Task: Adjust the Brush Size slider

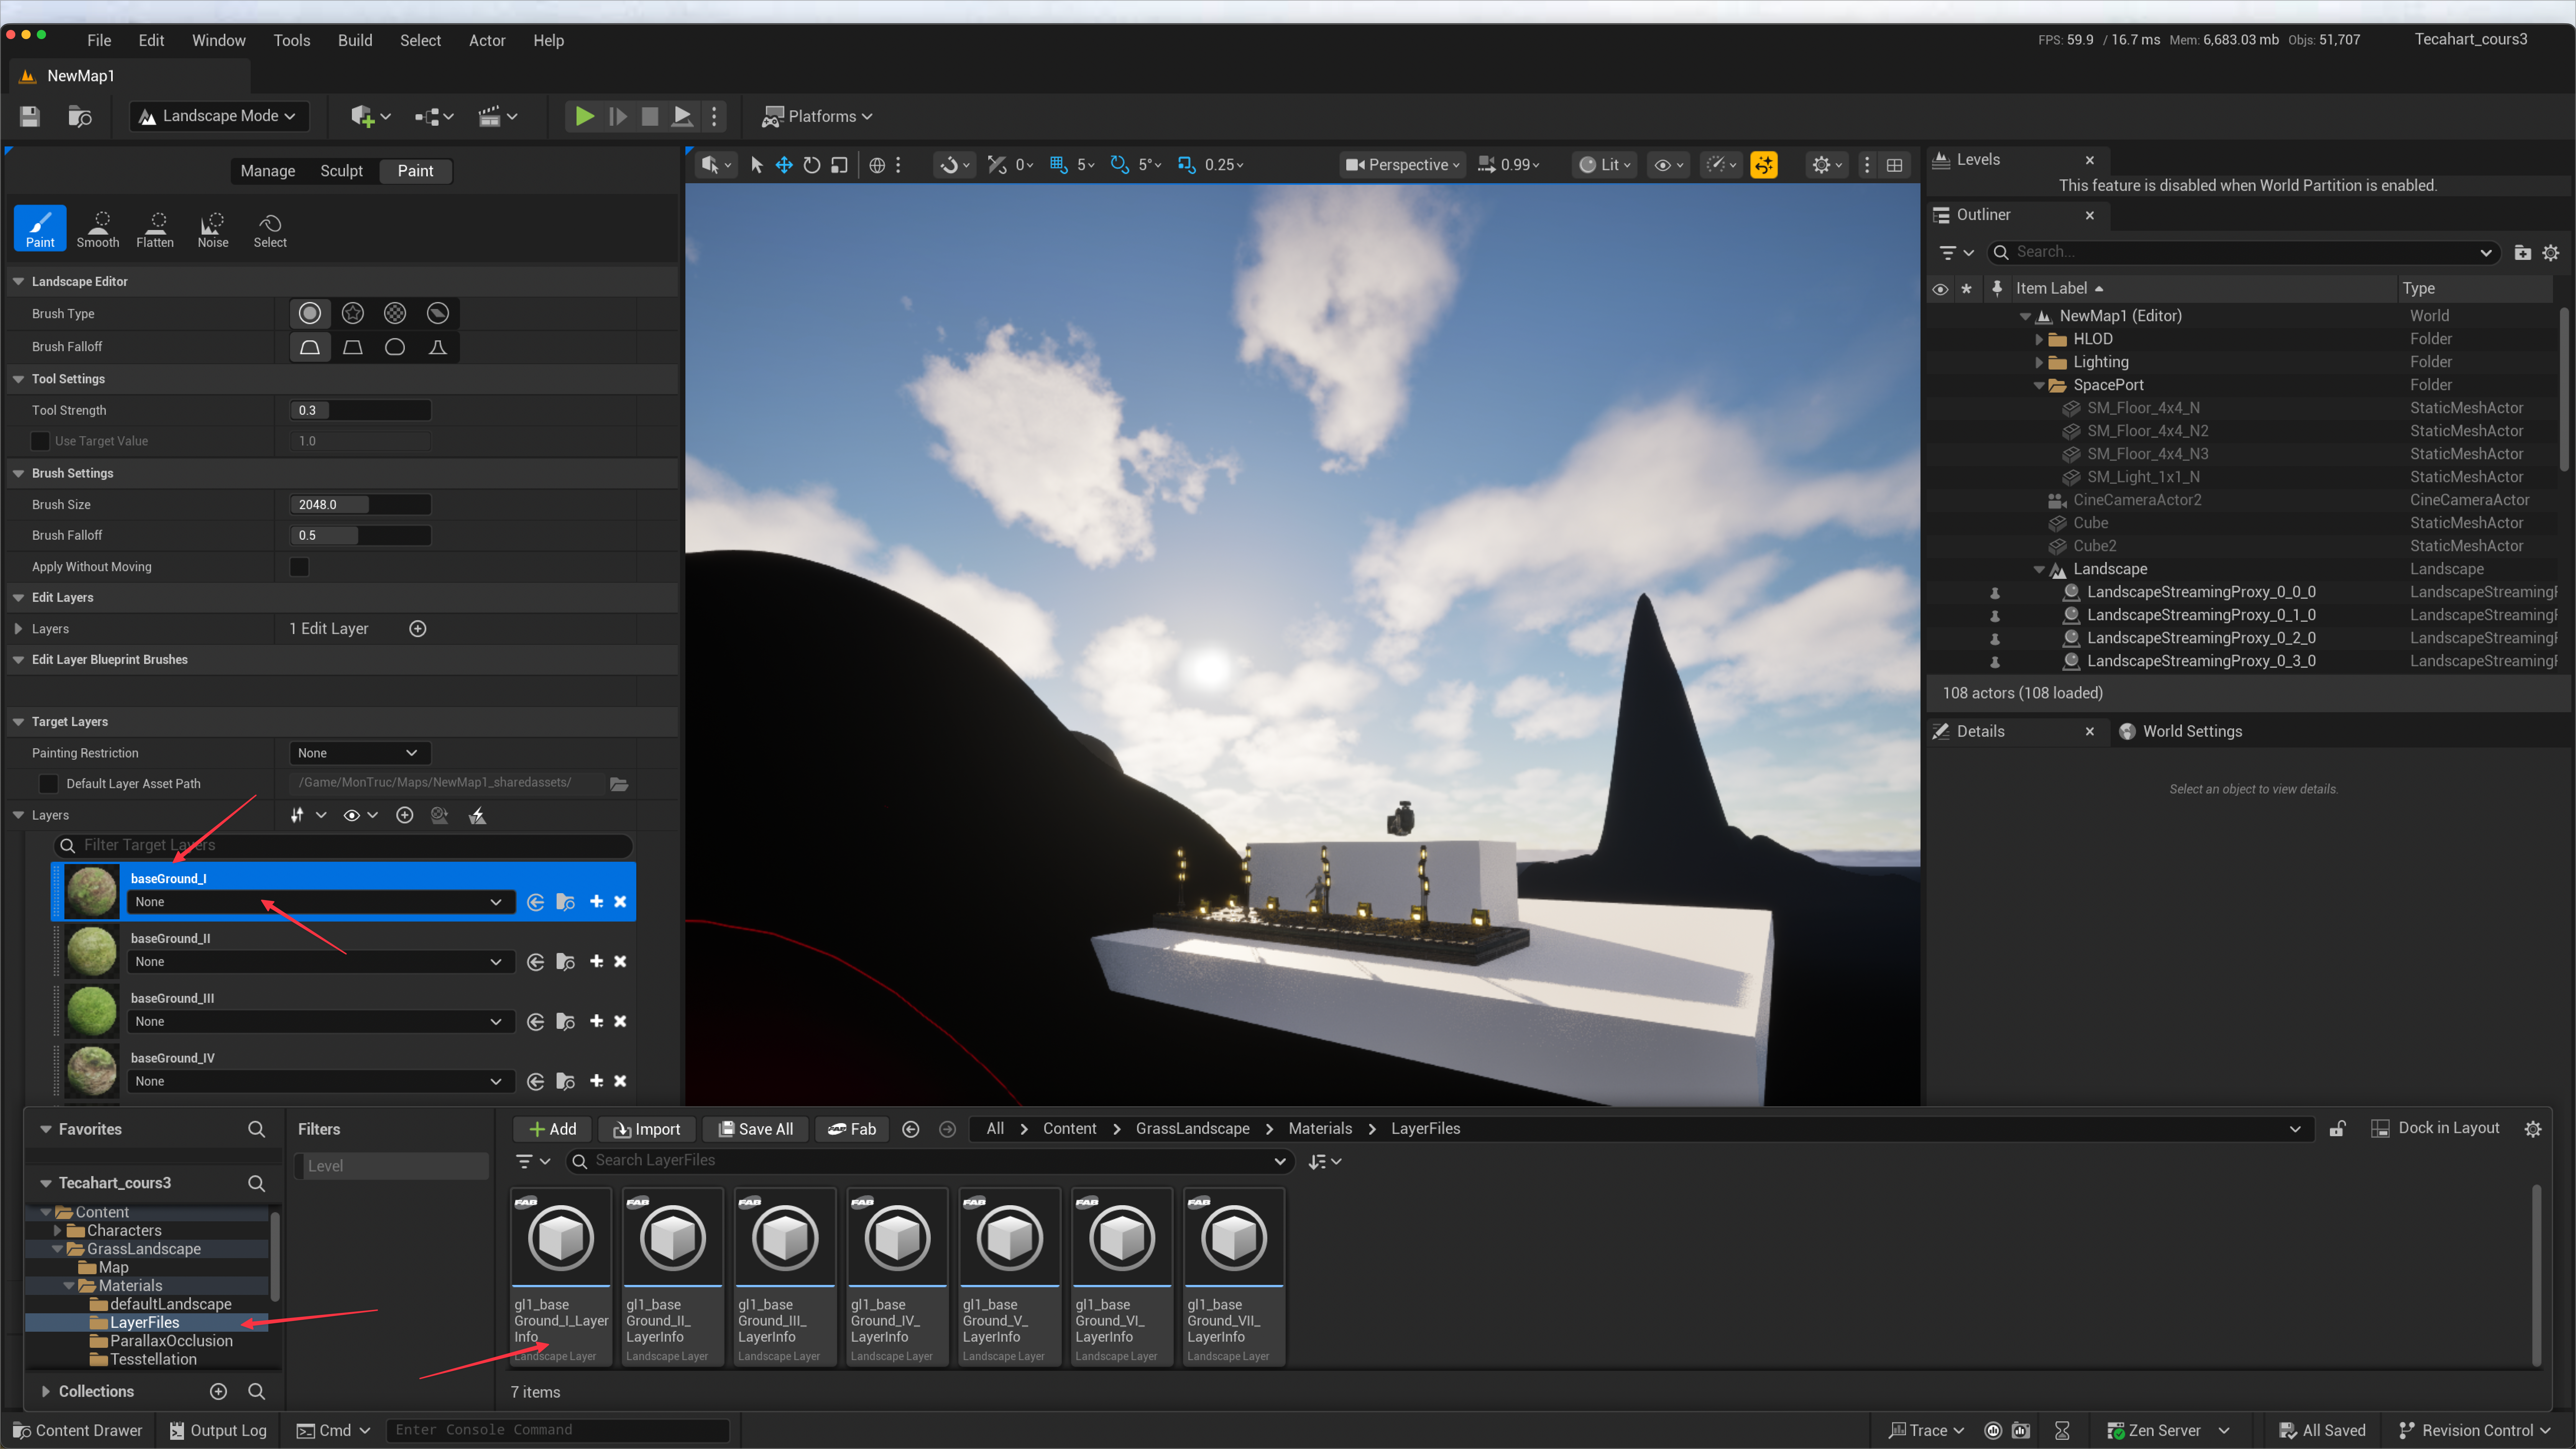Action: click(360, 505)
